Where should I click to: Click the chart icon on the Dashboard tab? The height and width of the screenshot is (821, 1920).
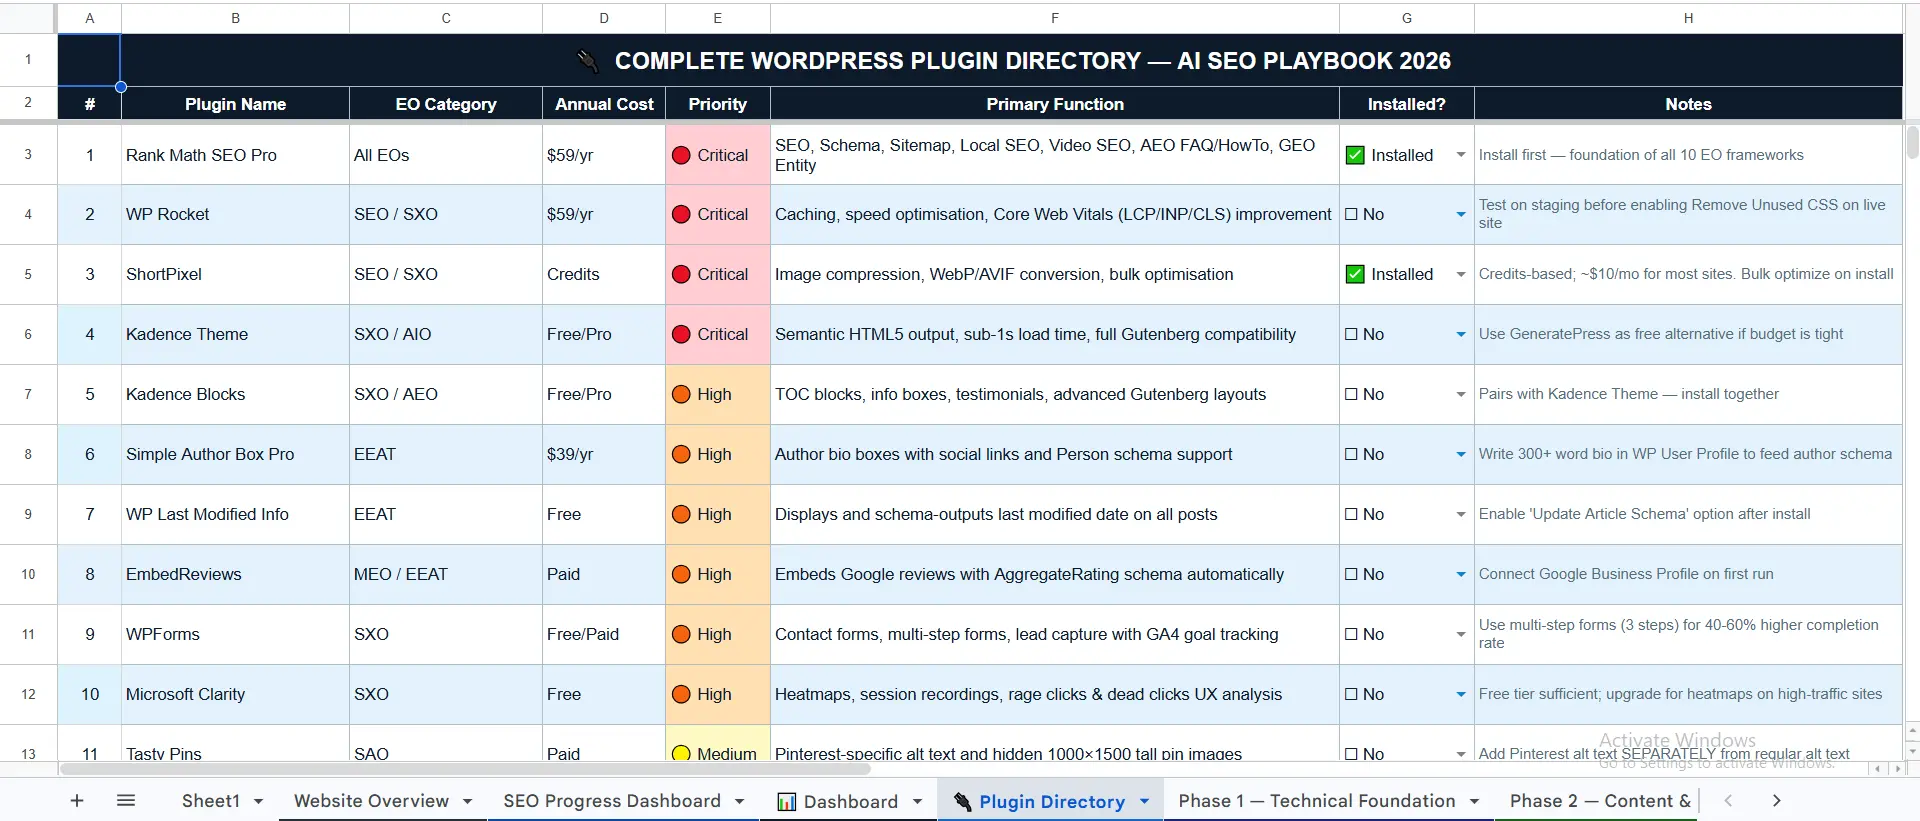click(787, 801)
